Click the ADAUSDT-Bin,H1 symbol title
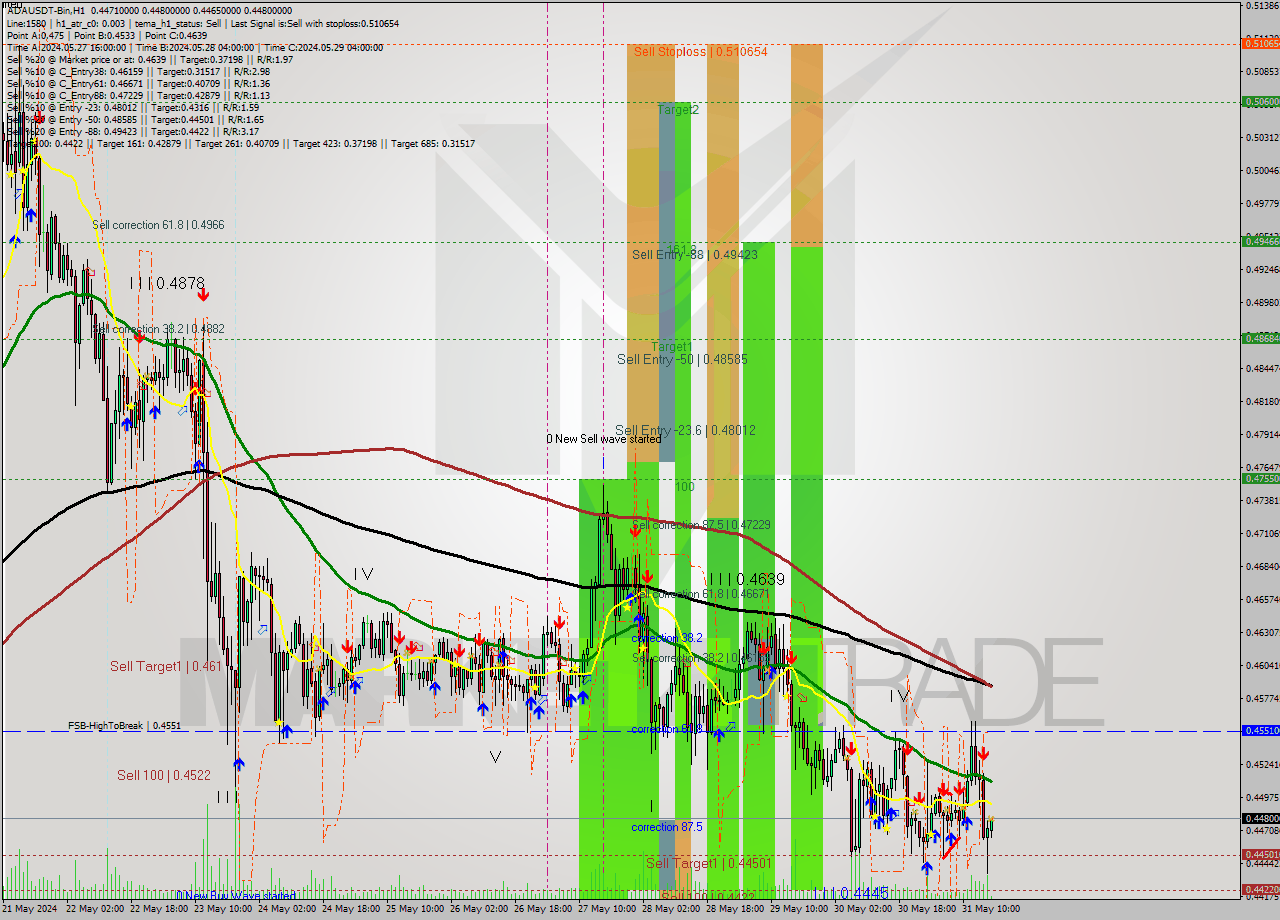This screenshot has width=1280, height=920. click(45, 10)
